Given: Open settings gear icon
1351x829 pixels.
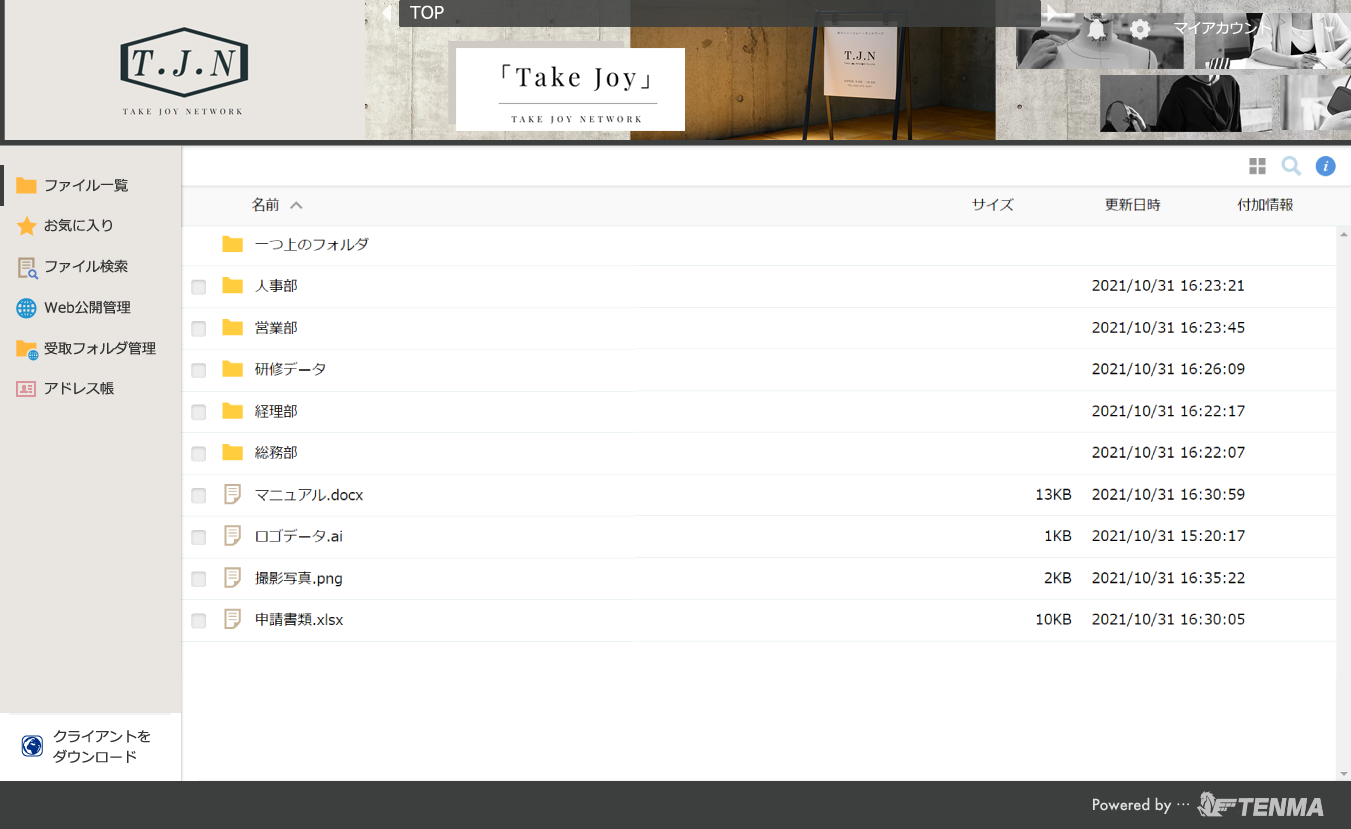Looking at the screenshot, I should [1140, 29].
